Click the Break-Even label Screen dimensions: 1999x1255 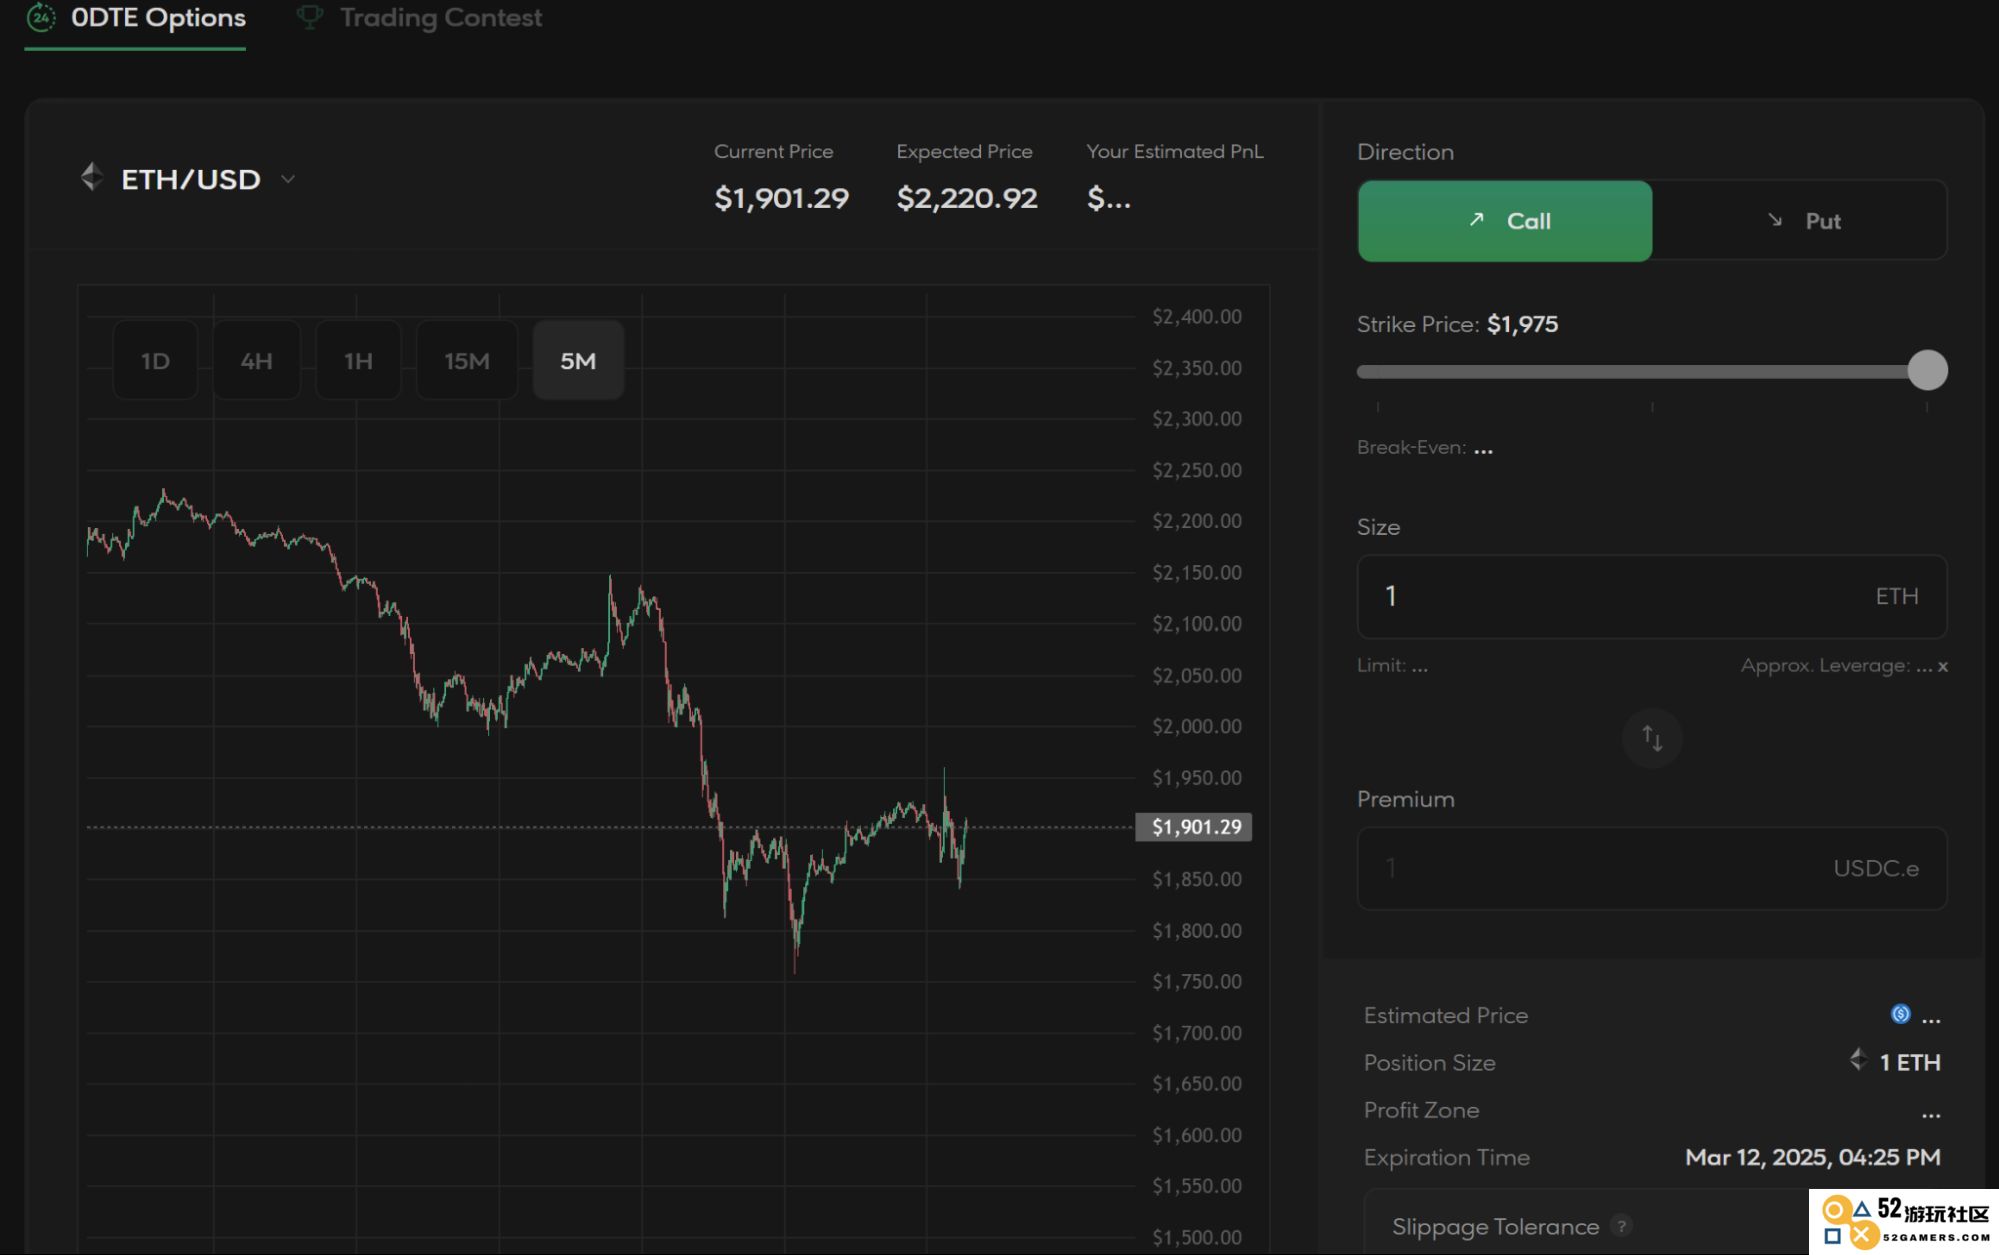[1411, 447]
